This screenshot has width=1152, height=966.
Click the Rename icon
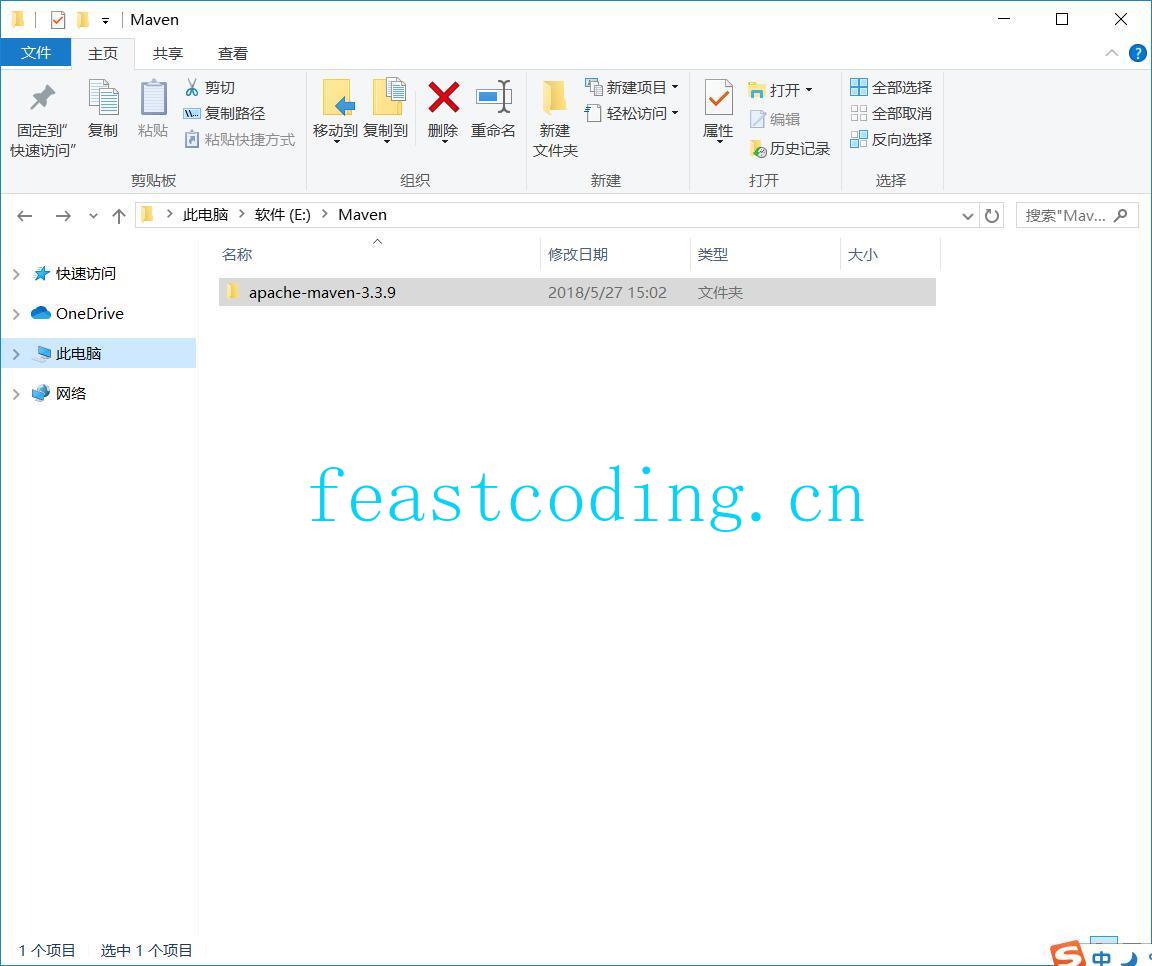click(493, 98)
